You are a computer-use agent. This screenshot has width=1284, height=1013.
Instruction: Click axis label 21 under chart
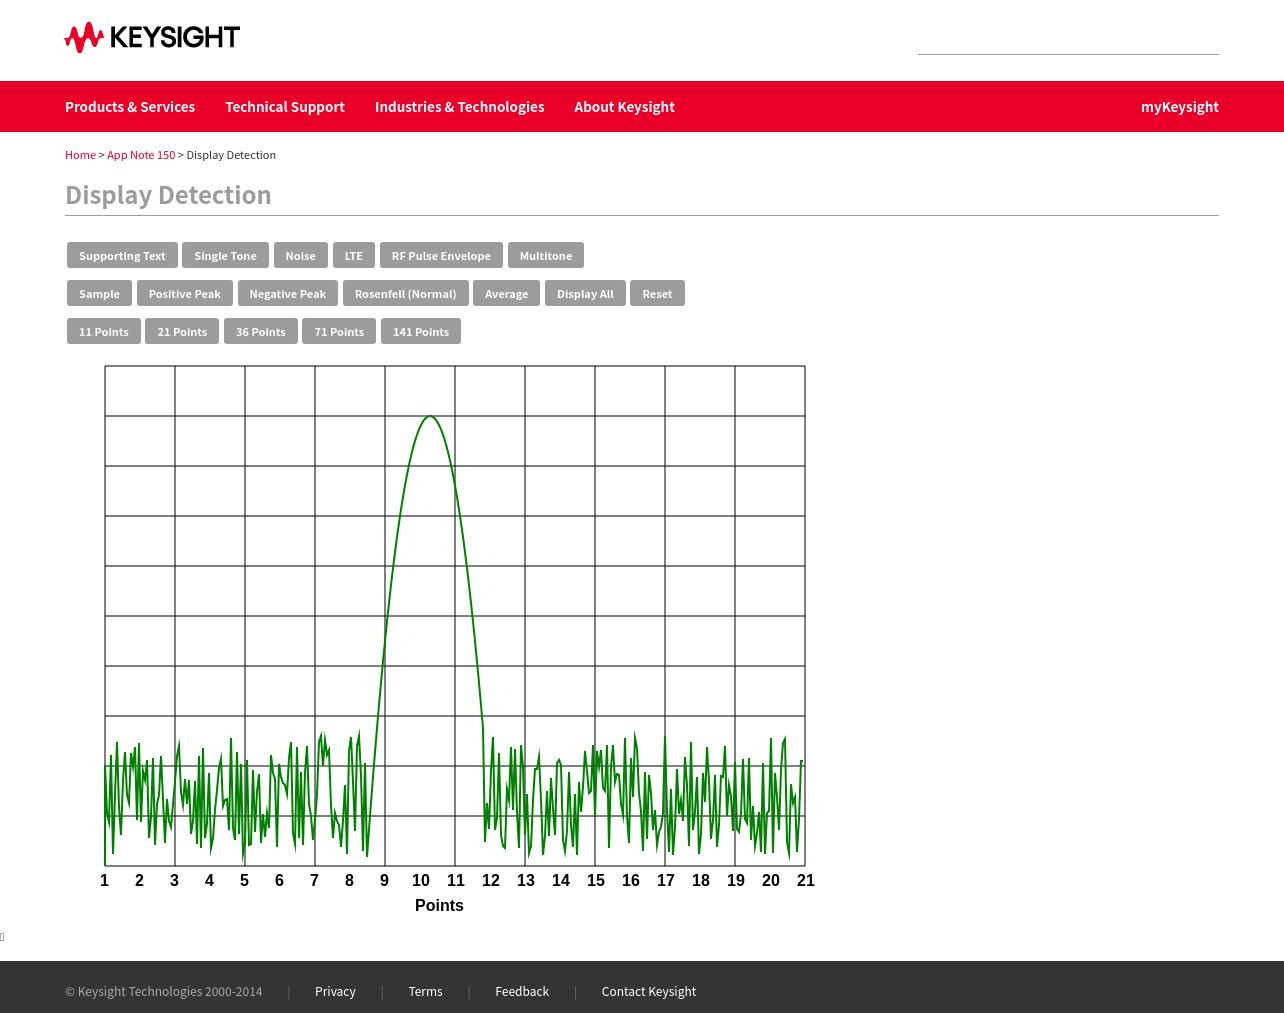[x=806, y=881]
